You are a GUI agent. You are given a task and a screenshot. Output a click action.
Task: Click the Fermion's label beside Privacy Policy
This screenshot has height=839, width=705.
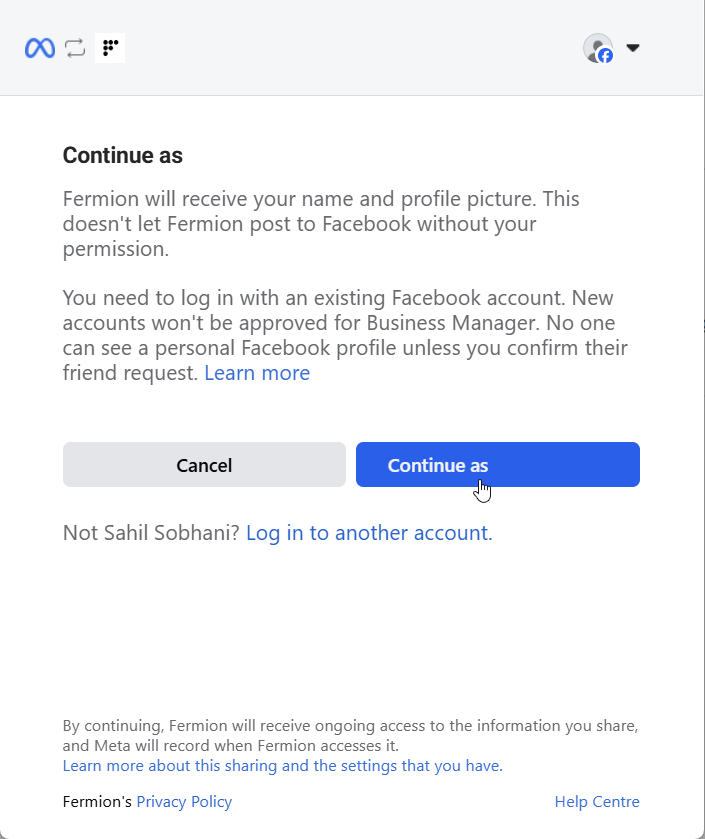pyautogui.click(x=97, y=802)
